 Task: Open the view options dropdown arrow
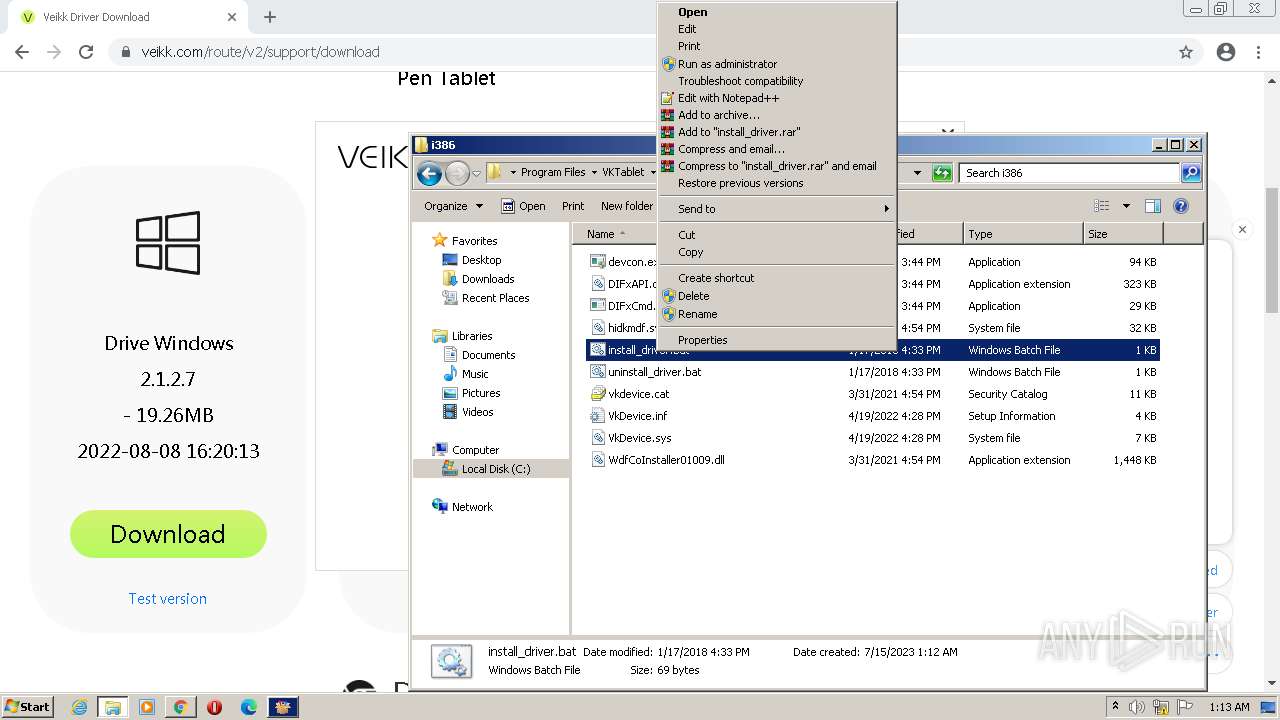[x=1126, y=206]
